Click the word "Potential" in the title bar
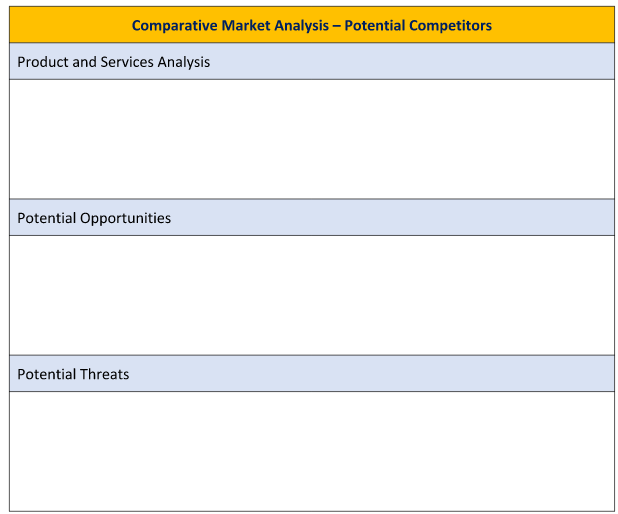Screen dimensions: 618x514 pyautogui.click(x=377, y=25)
